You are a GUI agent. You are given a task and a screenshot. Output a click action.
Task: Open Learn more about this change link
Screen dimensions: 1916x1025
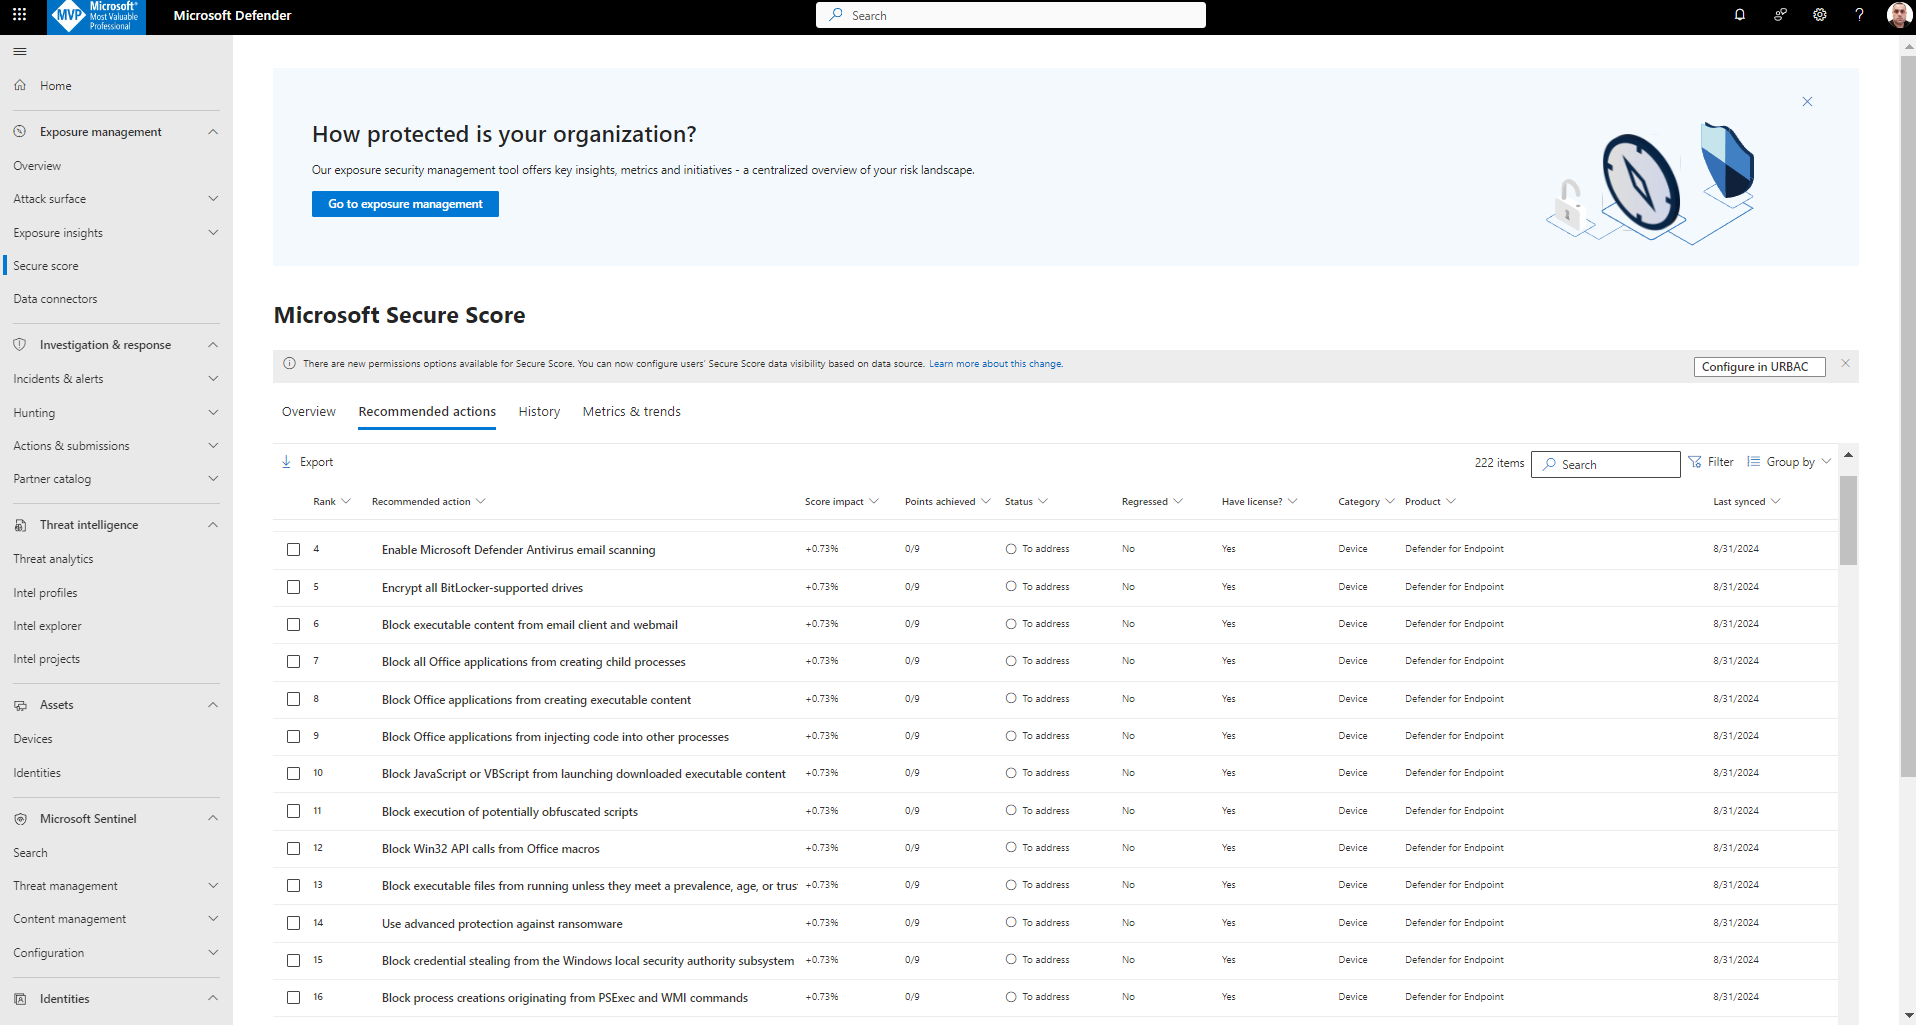pyautogui.click(x=995, y=364)
